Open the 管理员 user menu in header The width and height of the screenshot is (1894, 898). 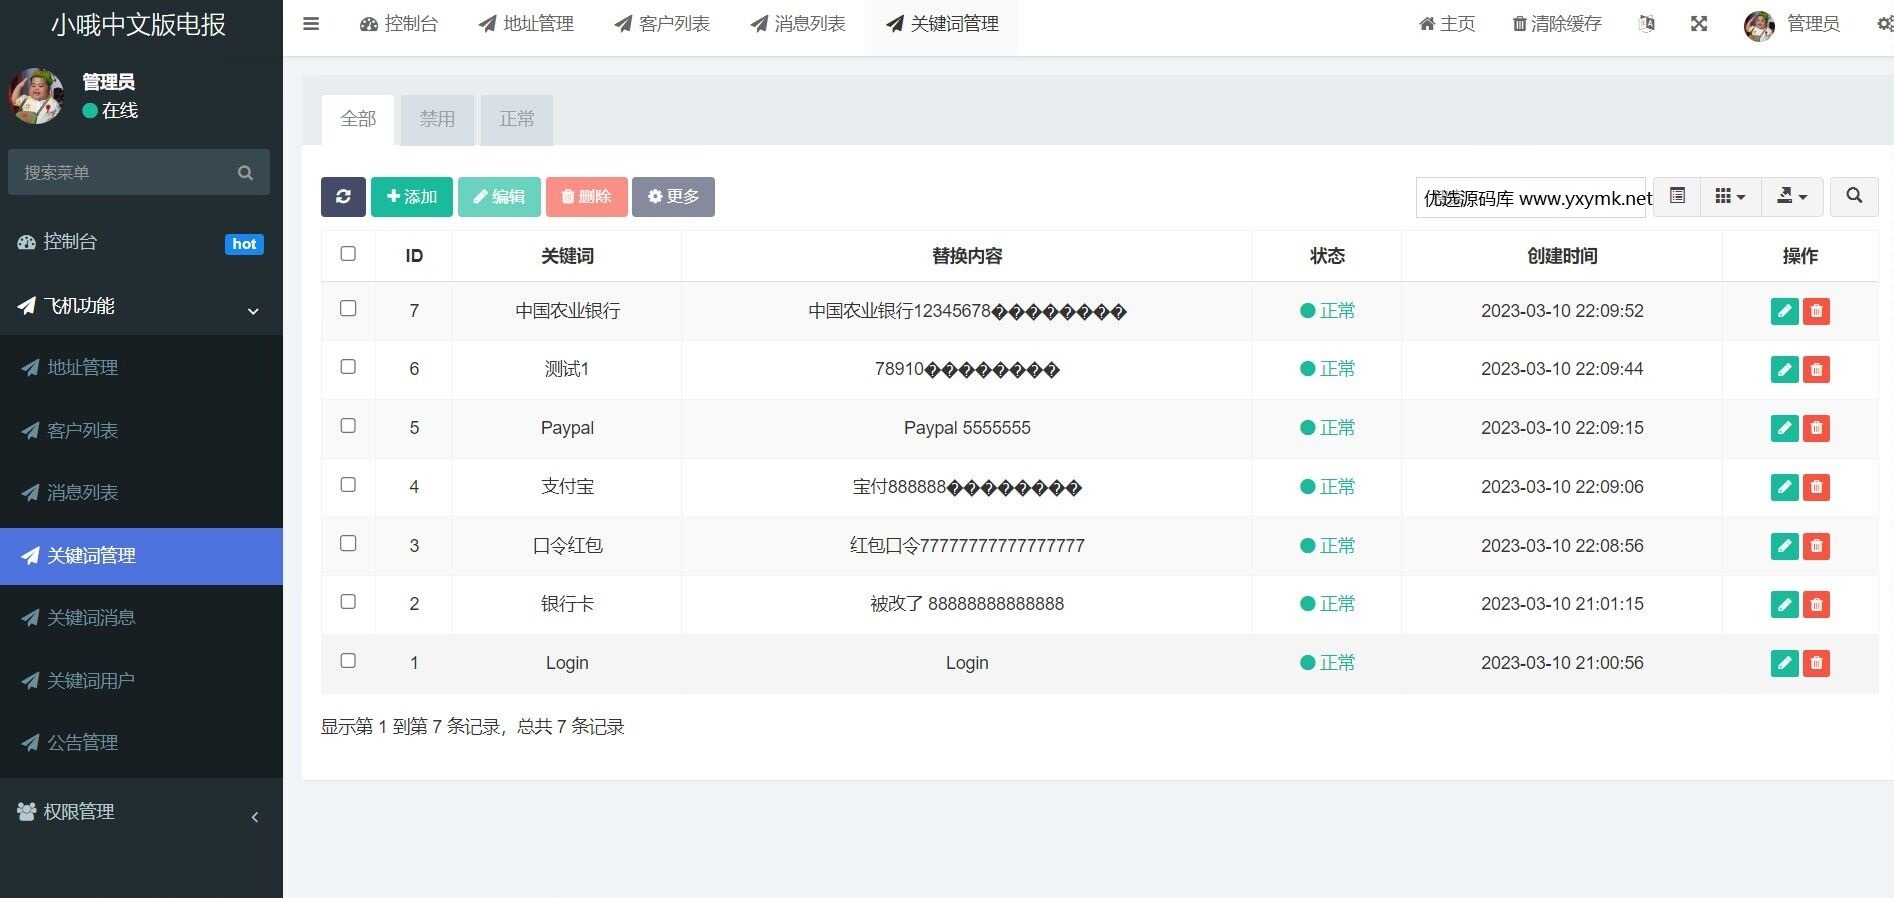click(x=1791, y=24)
